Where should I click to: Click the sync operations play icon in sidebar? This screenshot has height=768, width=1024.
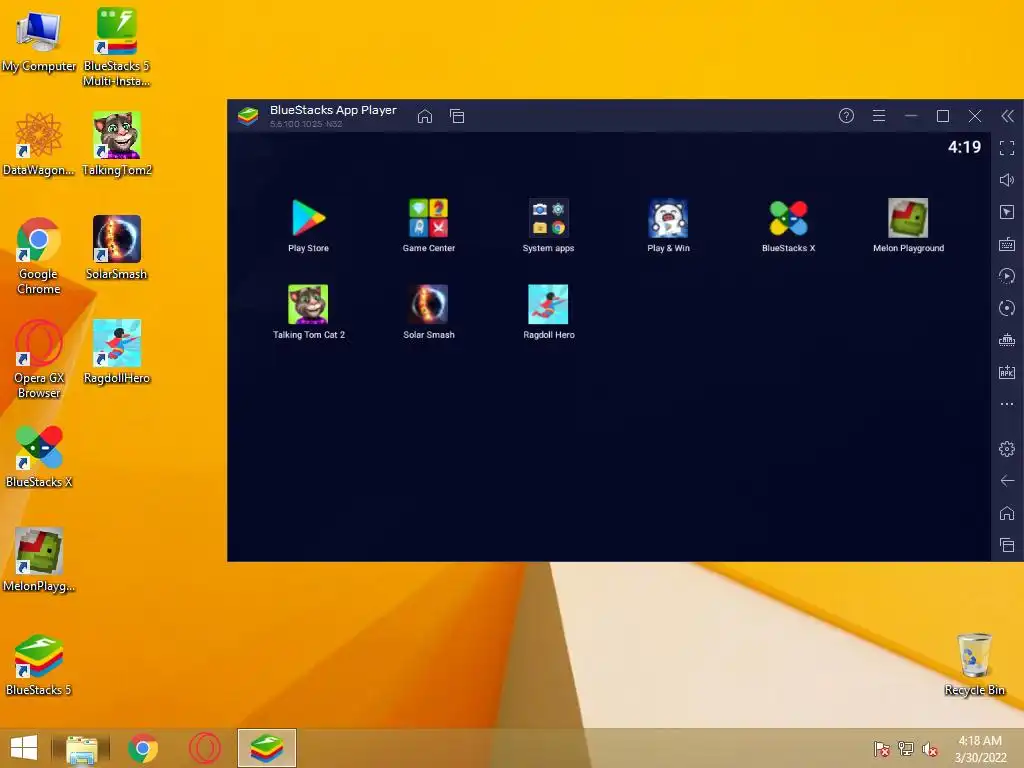1007,276
